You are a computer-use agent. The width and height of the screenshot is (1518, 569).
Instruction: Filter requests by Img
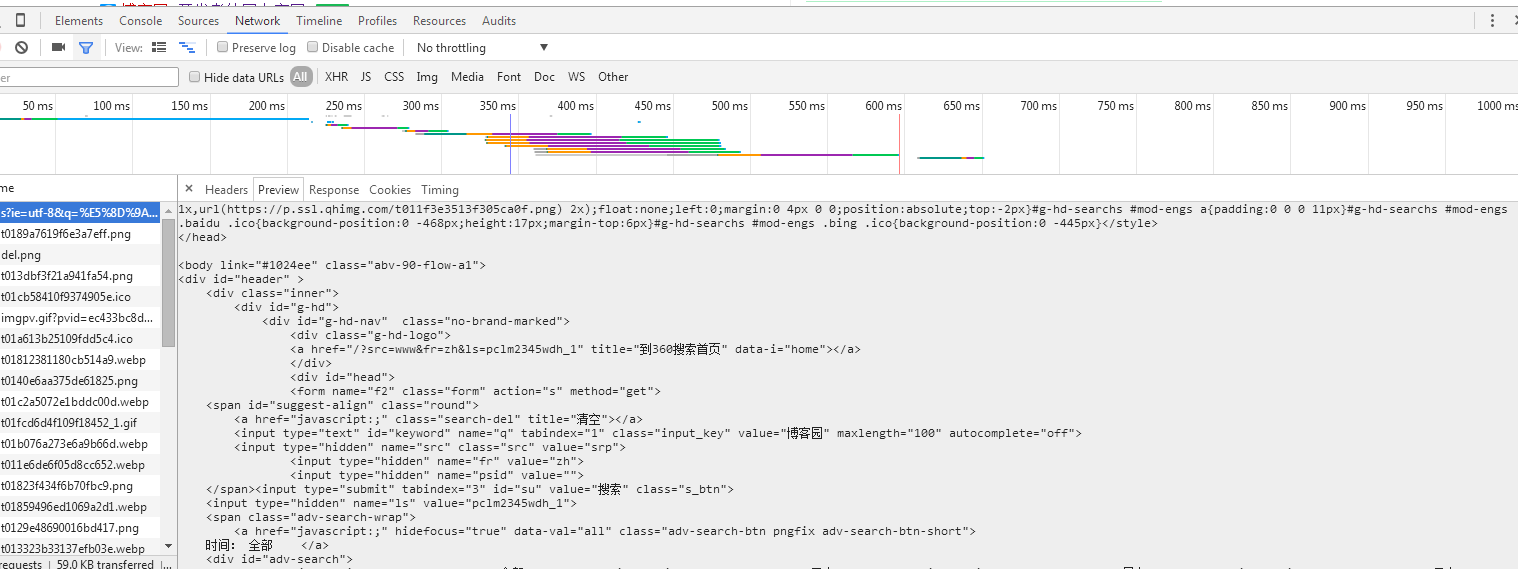[x=427, y=77]
